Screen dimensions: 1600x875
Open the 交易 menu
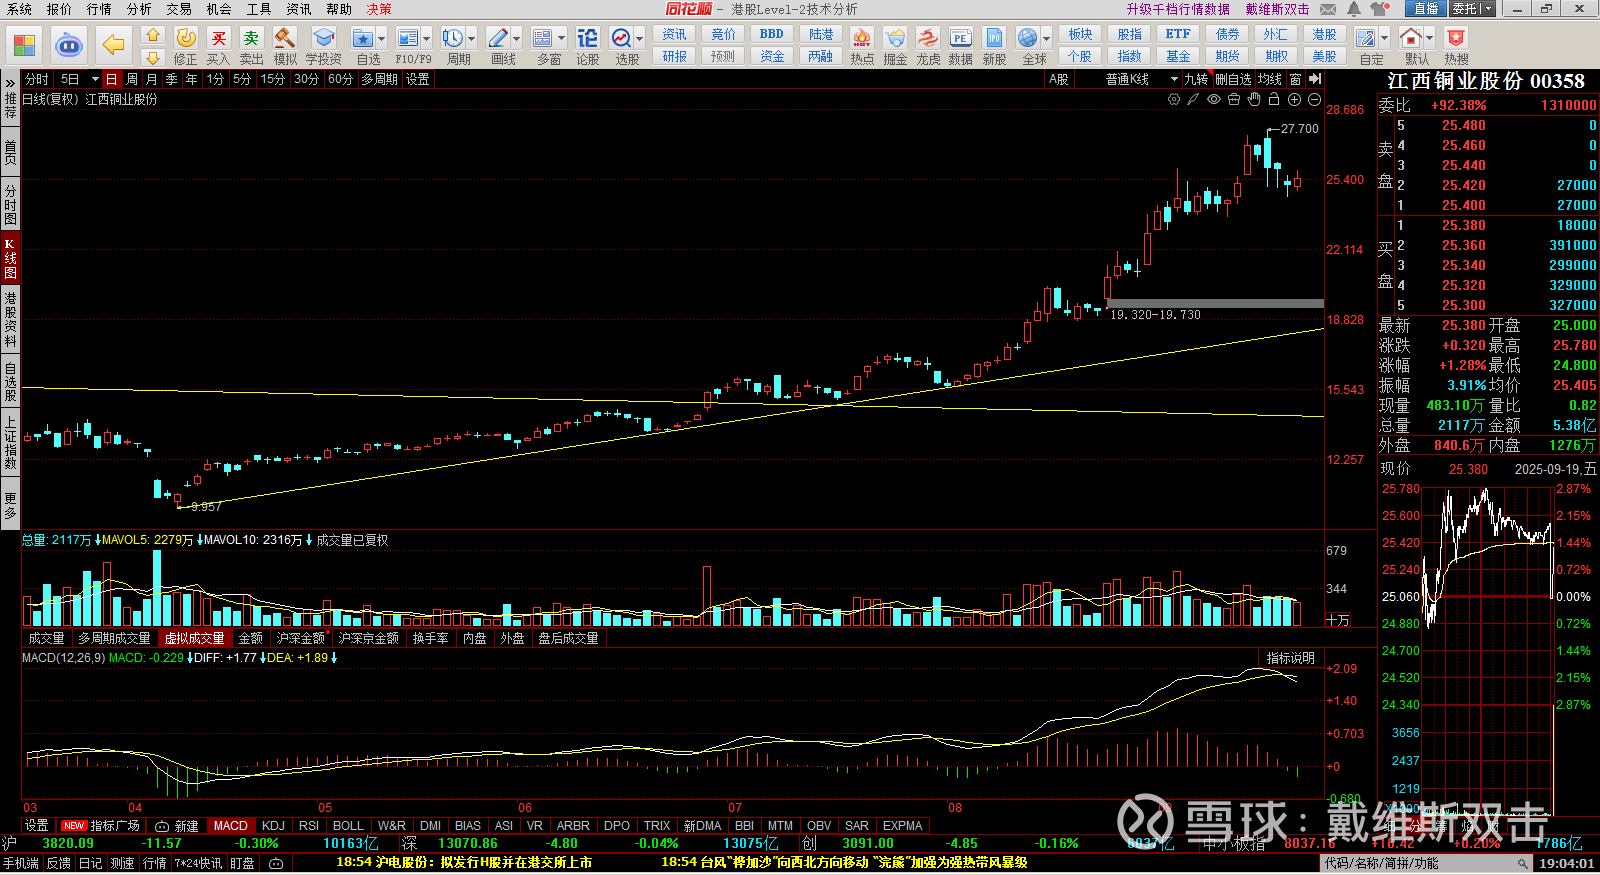click(x=179, y=9)
